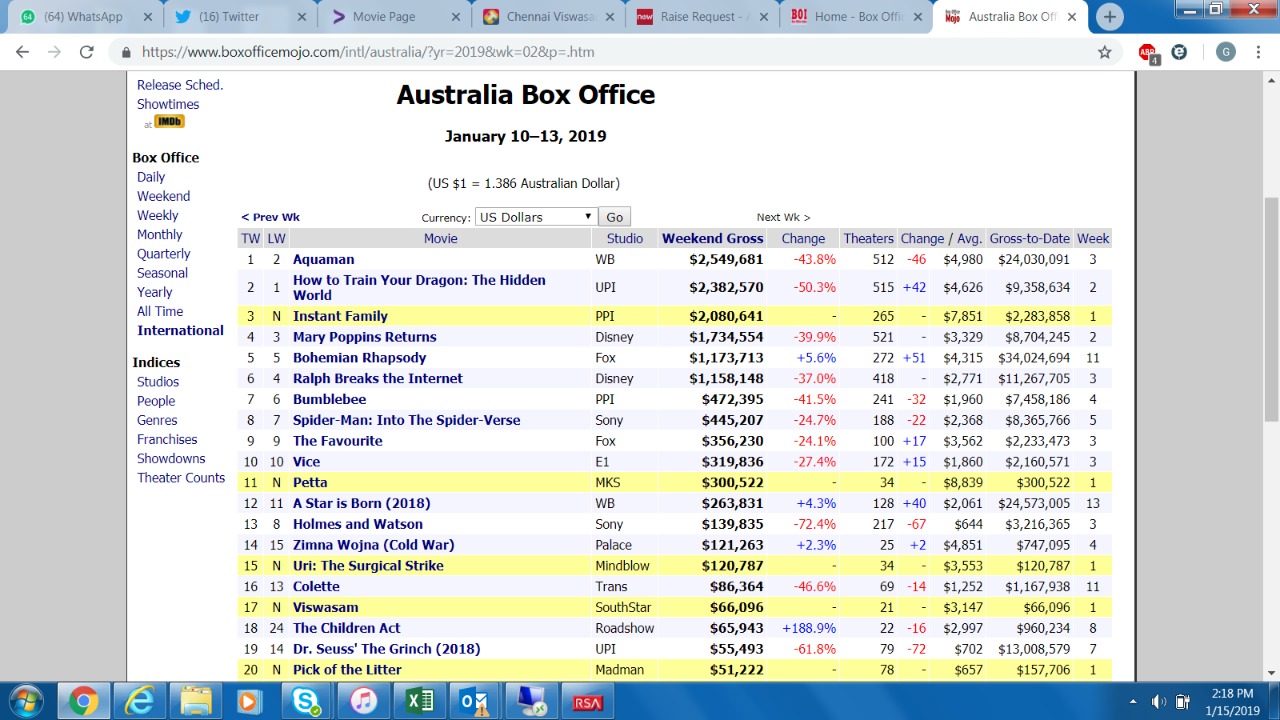Viewport: 1280px width, 720px height.
Task: Open the Chrome profile avatar G
Action: click(1225, 52)
